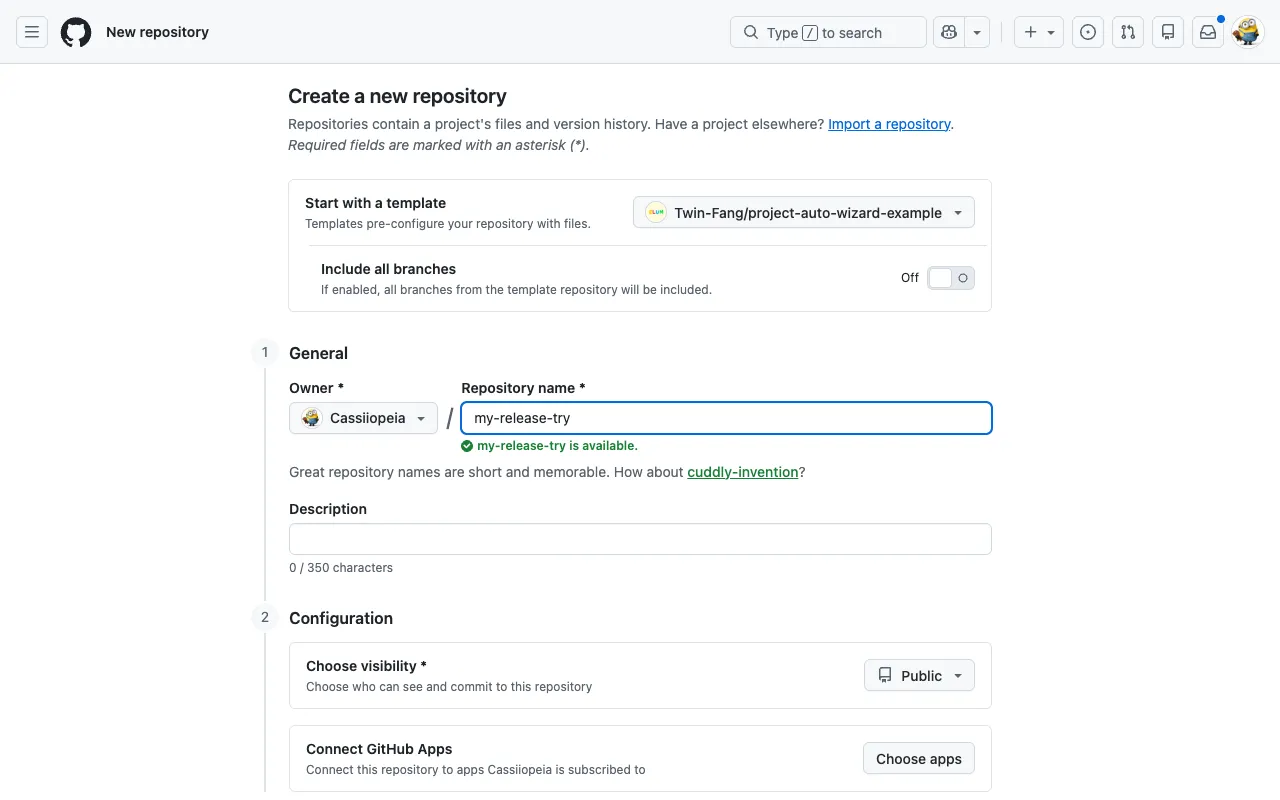
Task: Go to the GitHub home logo
Action: coord(76,32)
